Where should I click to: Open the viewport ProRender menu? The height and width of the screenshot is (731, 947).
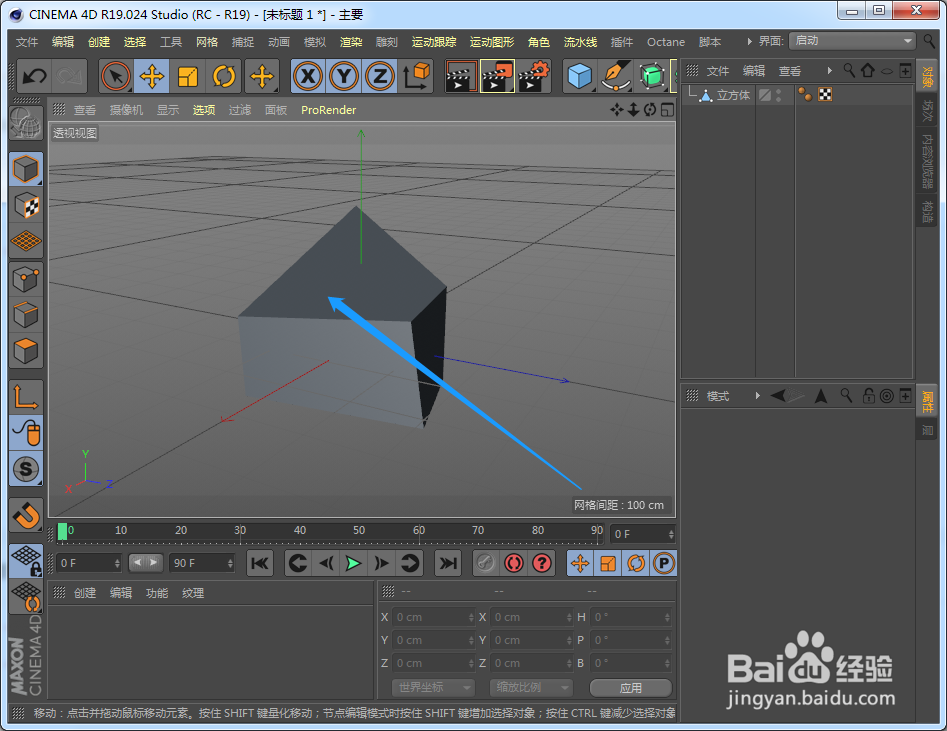pos(329,110)
